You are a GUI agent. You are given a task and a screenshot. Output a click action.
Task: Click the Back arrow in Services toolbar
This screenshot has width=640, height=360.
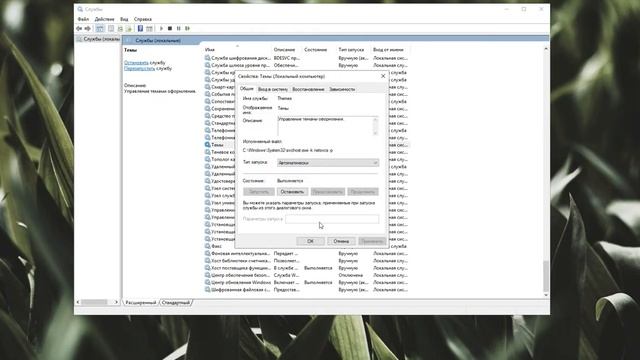(79, 29)
